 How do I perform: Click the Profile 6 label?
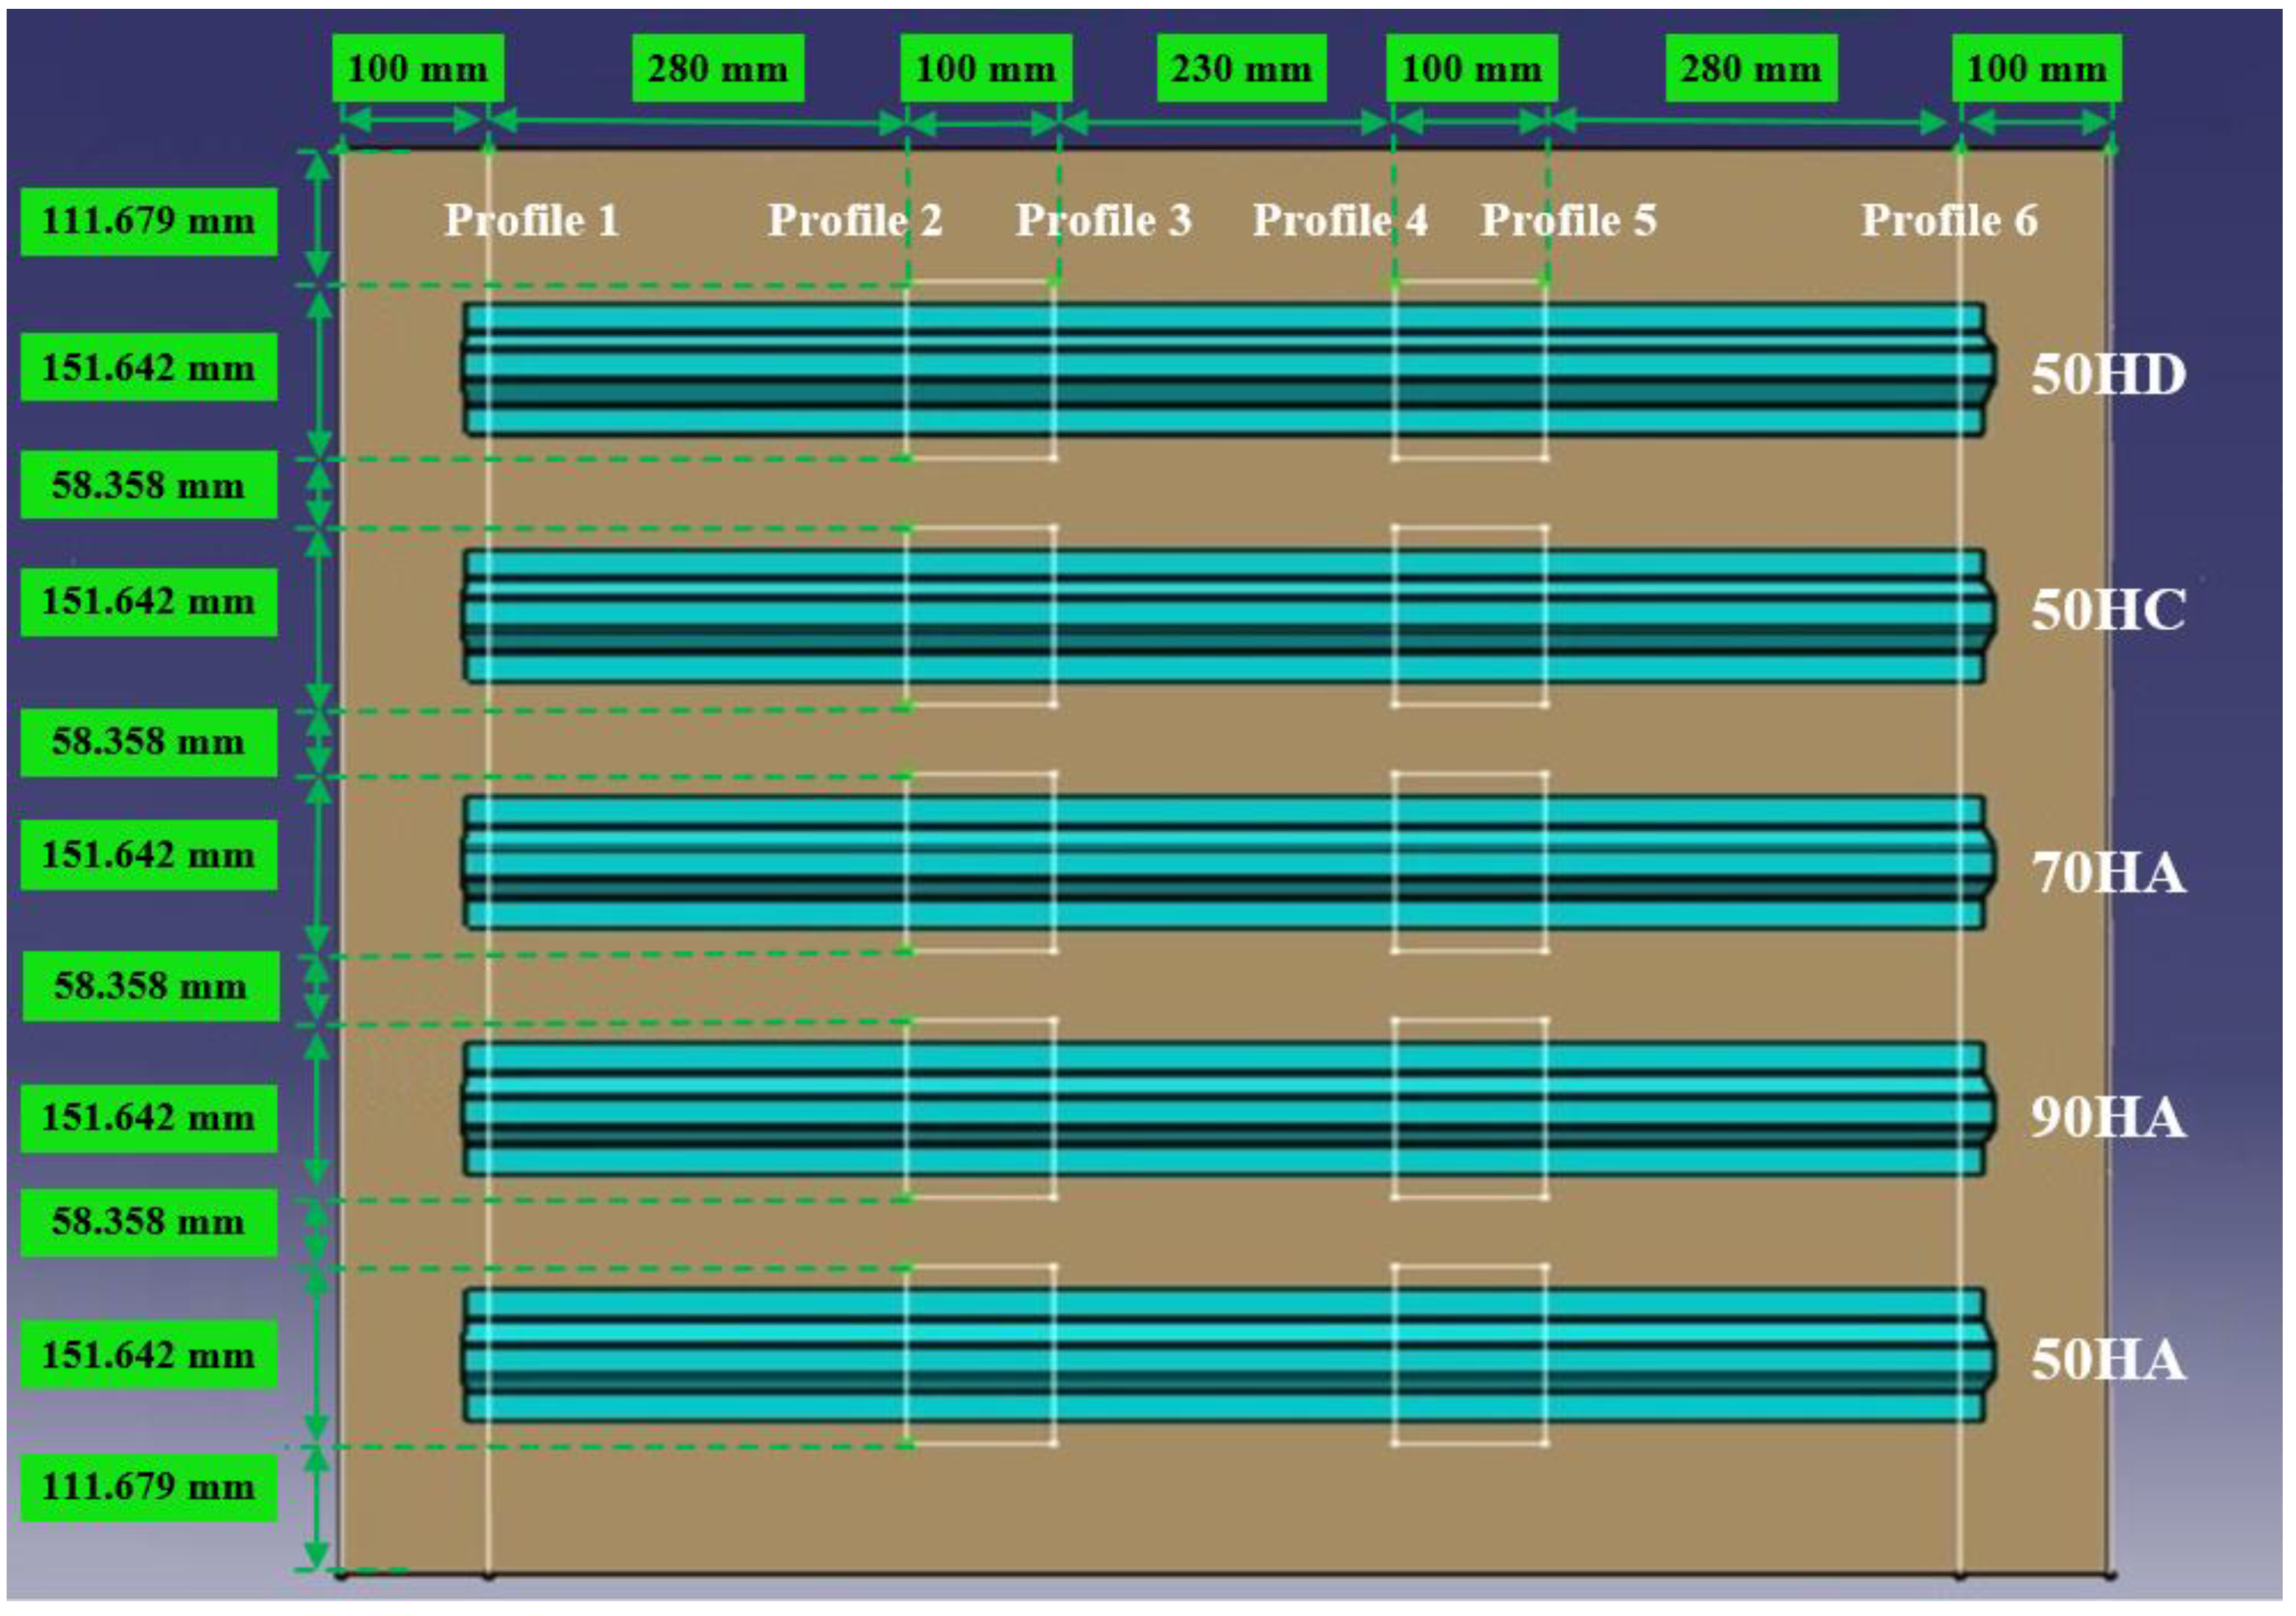[1948, 221]
